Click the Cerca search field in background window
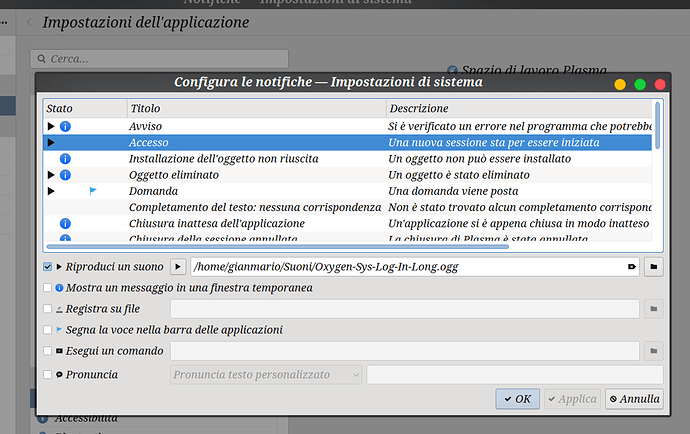Screen dimensions: 690x434 (x=159, y=59)
